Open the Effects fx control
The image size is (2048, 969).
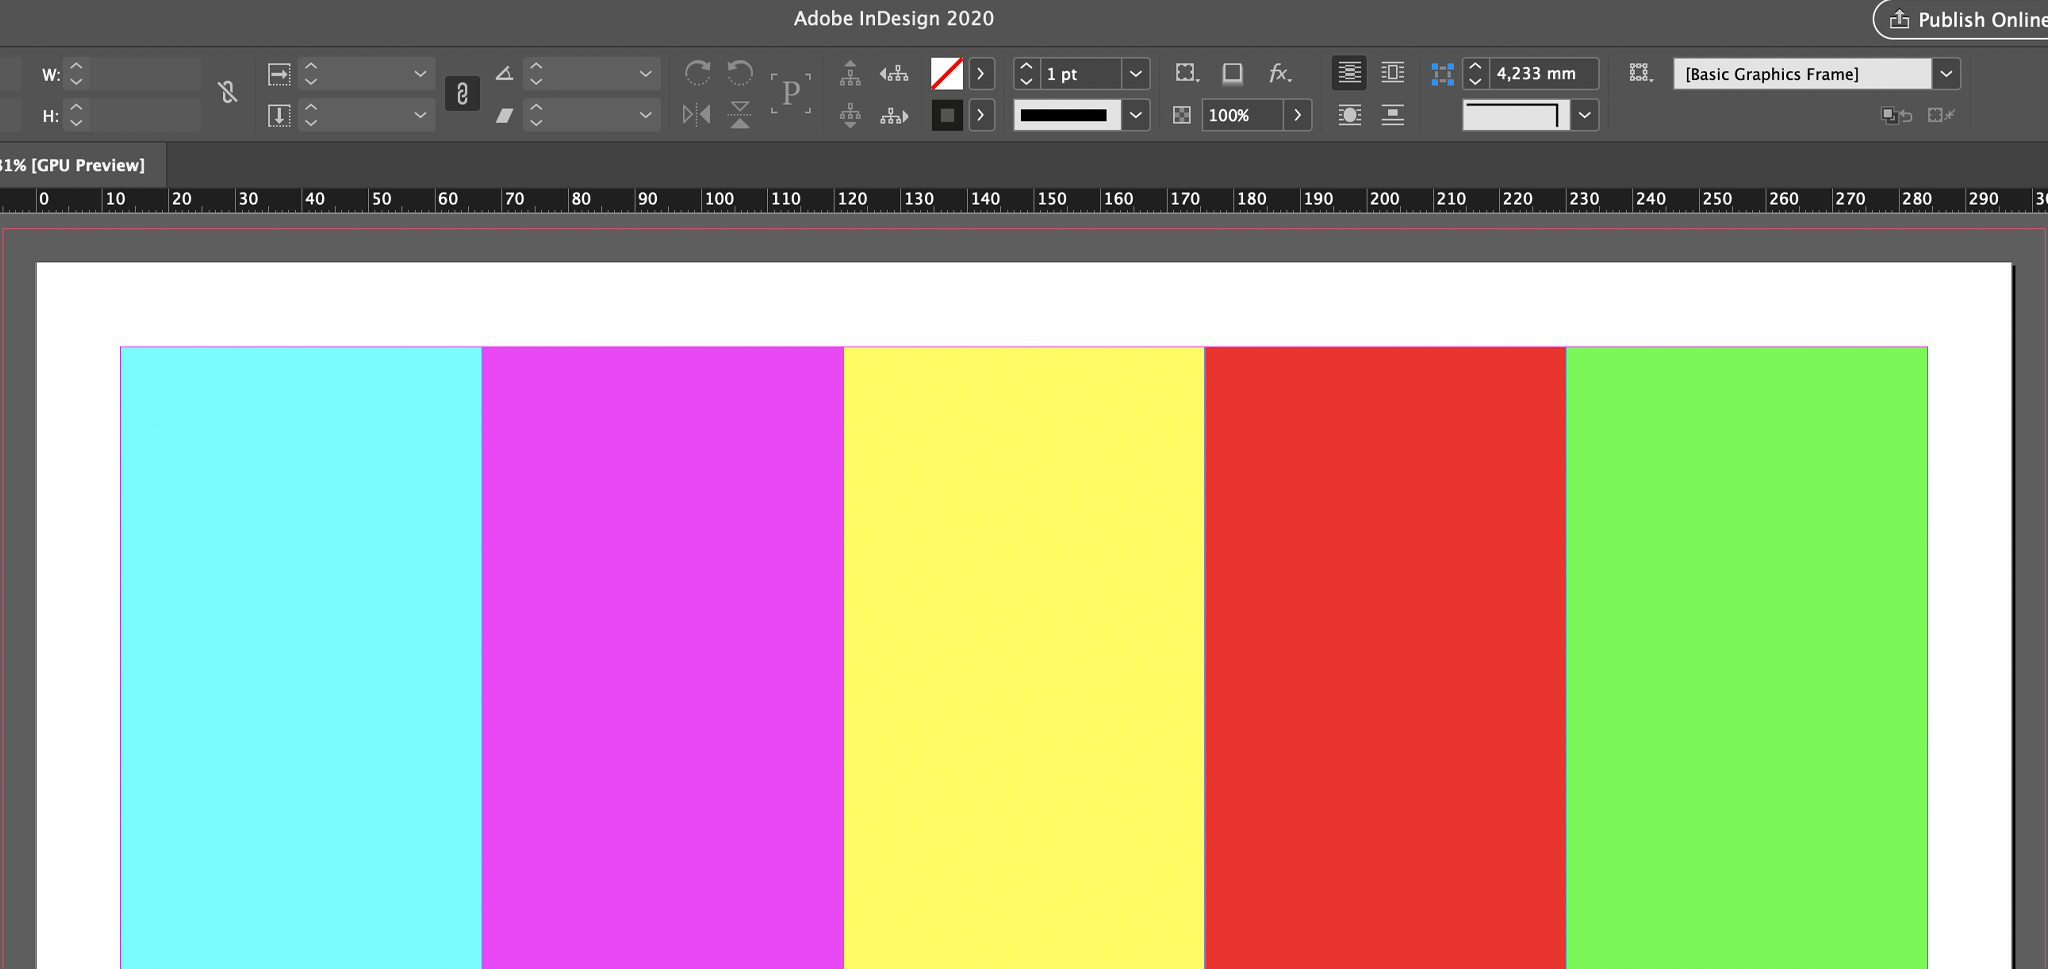coord(1280,73)
